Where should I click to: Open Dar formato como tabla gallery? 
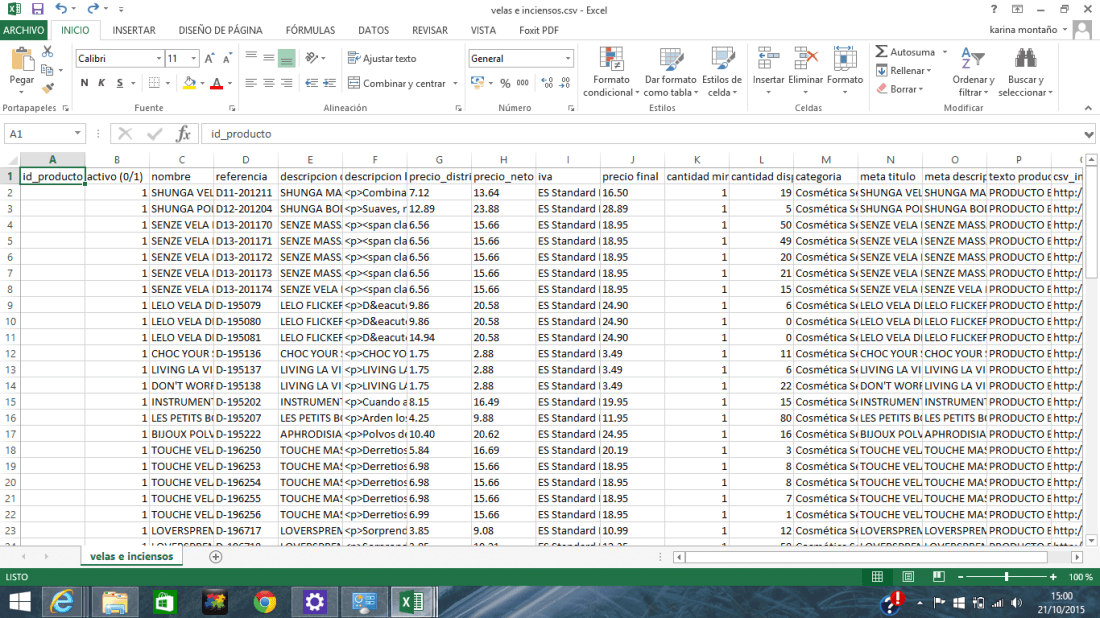pos(671,72)
